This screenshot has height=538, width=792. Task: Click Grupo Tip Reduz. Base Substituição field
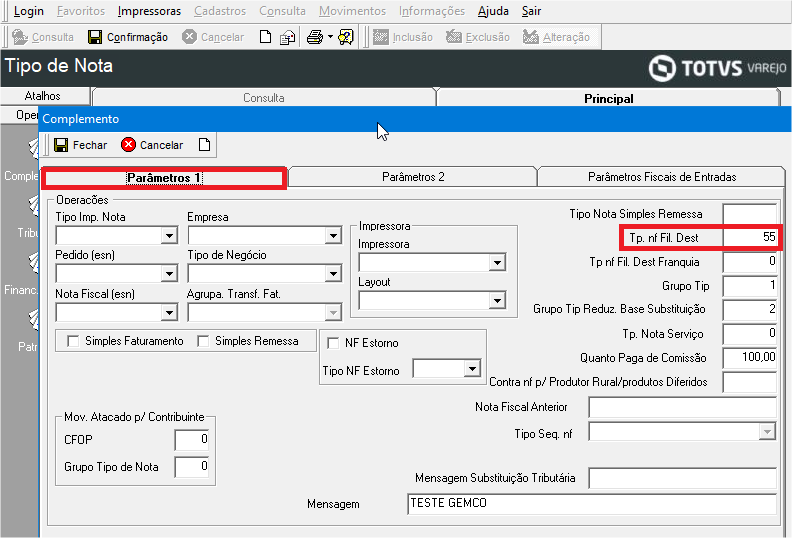(750, 310)
